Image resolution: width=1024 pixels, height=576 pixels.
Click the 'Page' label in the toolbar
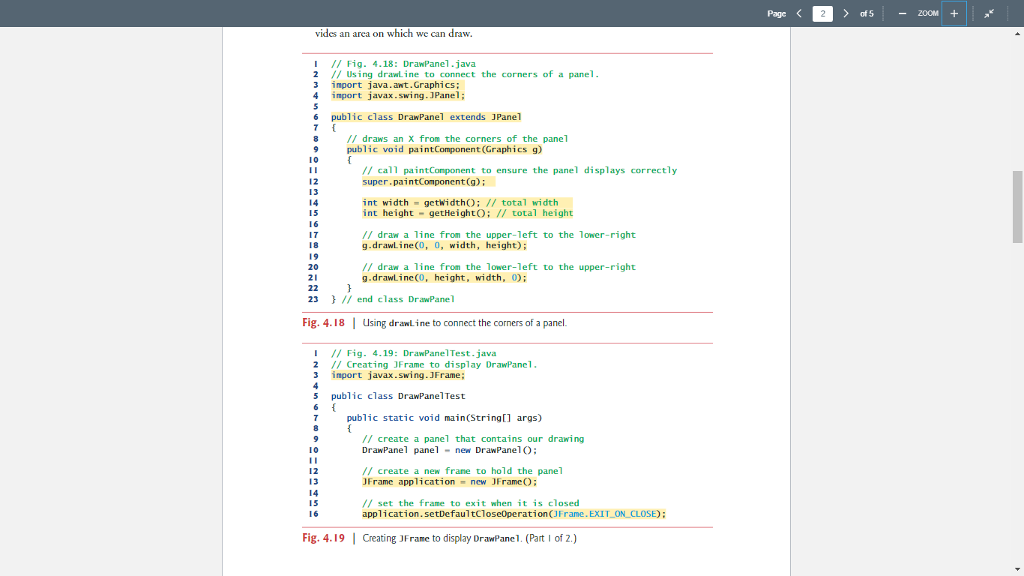(x=777, y=13)
